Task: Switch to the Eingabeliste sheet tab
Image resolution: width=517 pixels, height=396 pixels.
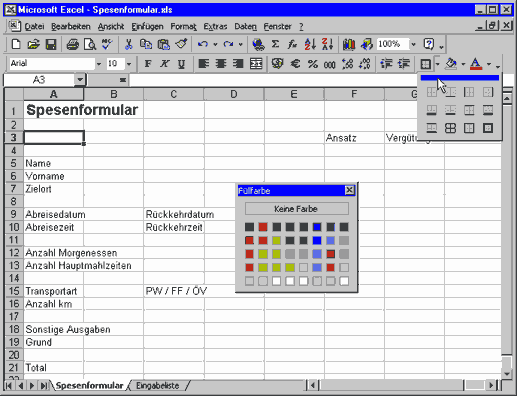Action: coord(157,386)
